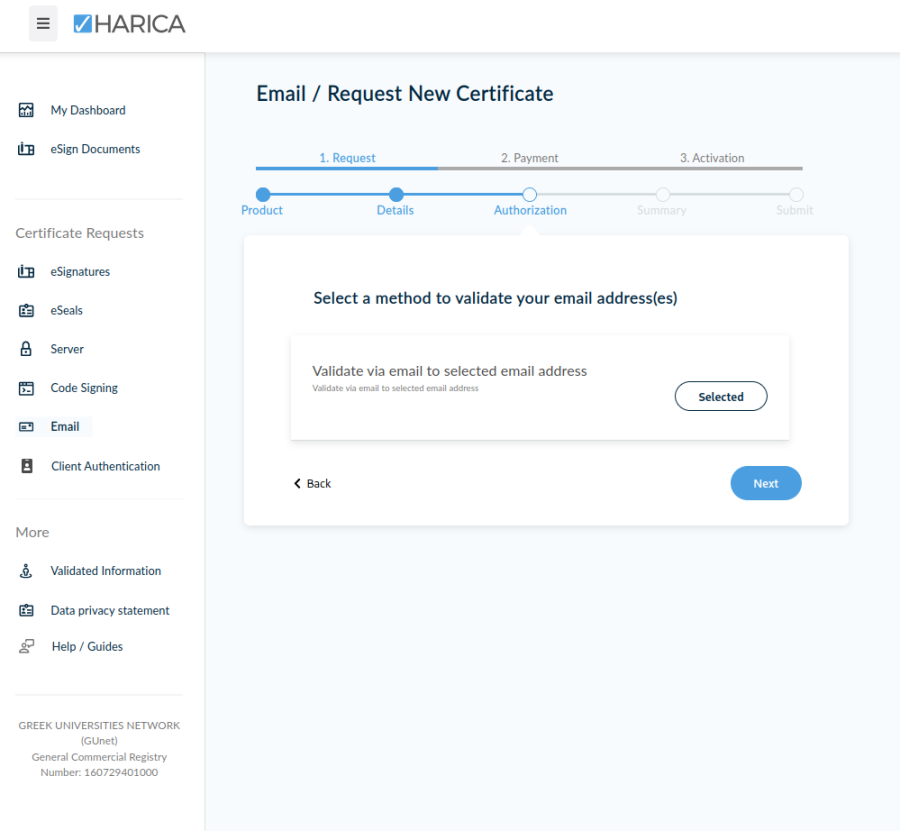
Task: Open the Help / Guides section
Action: [86, 646]
